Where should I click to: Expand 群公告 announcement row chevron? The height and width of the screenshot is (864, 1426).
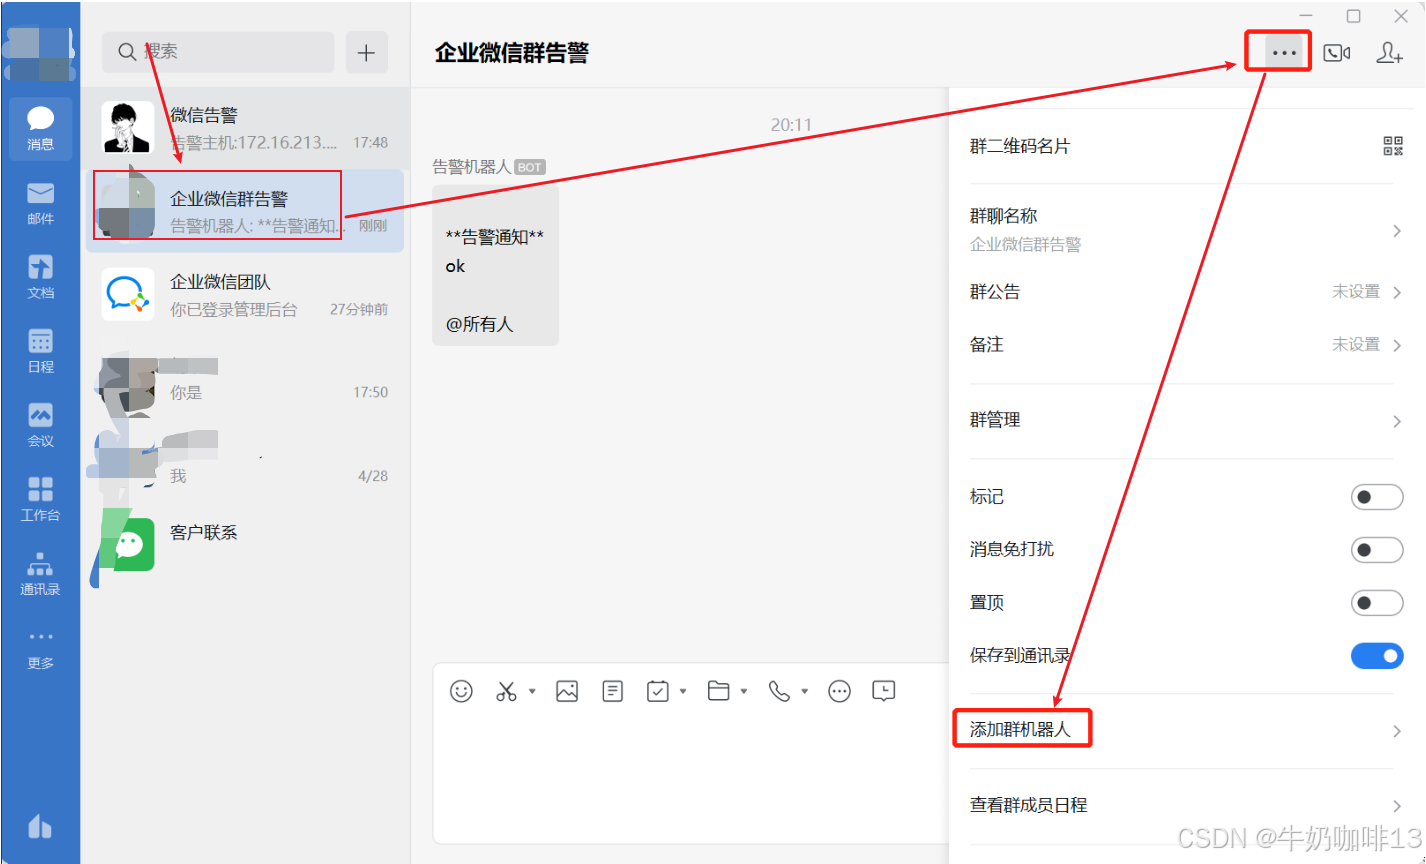[1397, 292]
